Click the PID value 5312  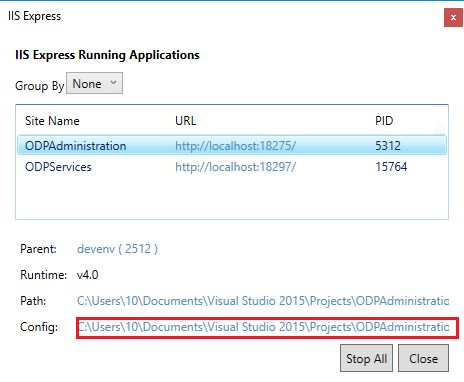(x=388, y=146)
